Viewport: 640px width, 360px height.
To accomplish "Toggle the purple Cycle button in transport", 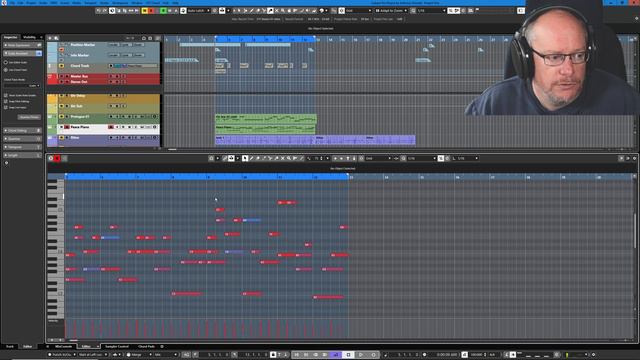I will click(x=336, y=355).
